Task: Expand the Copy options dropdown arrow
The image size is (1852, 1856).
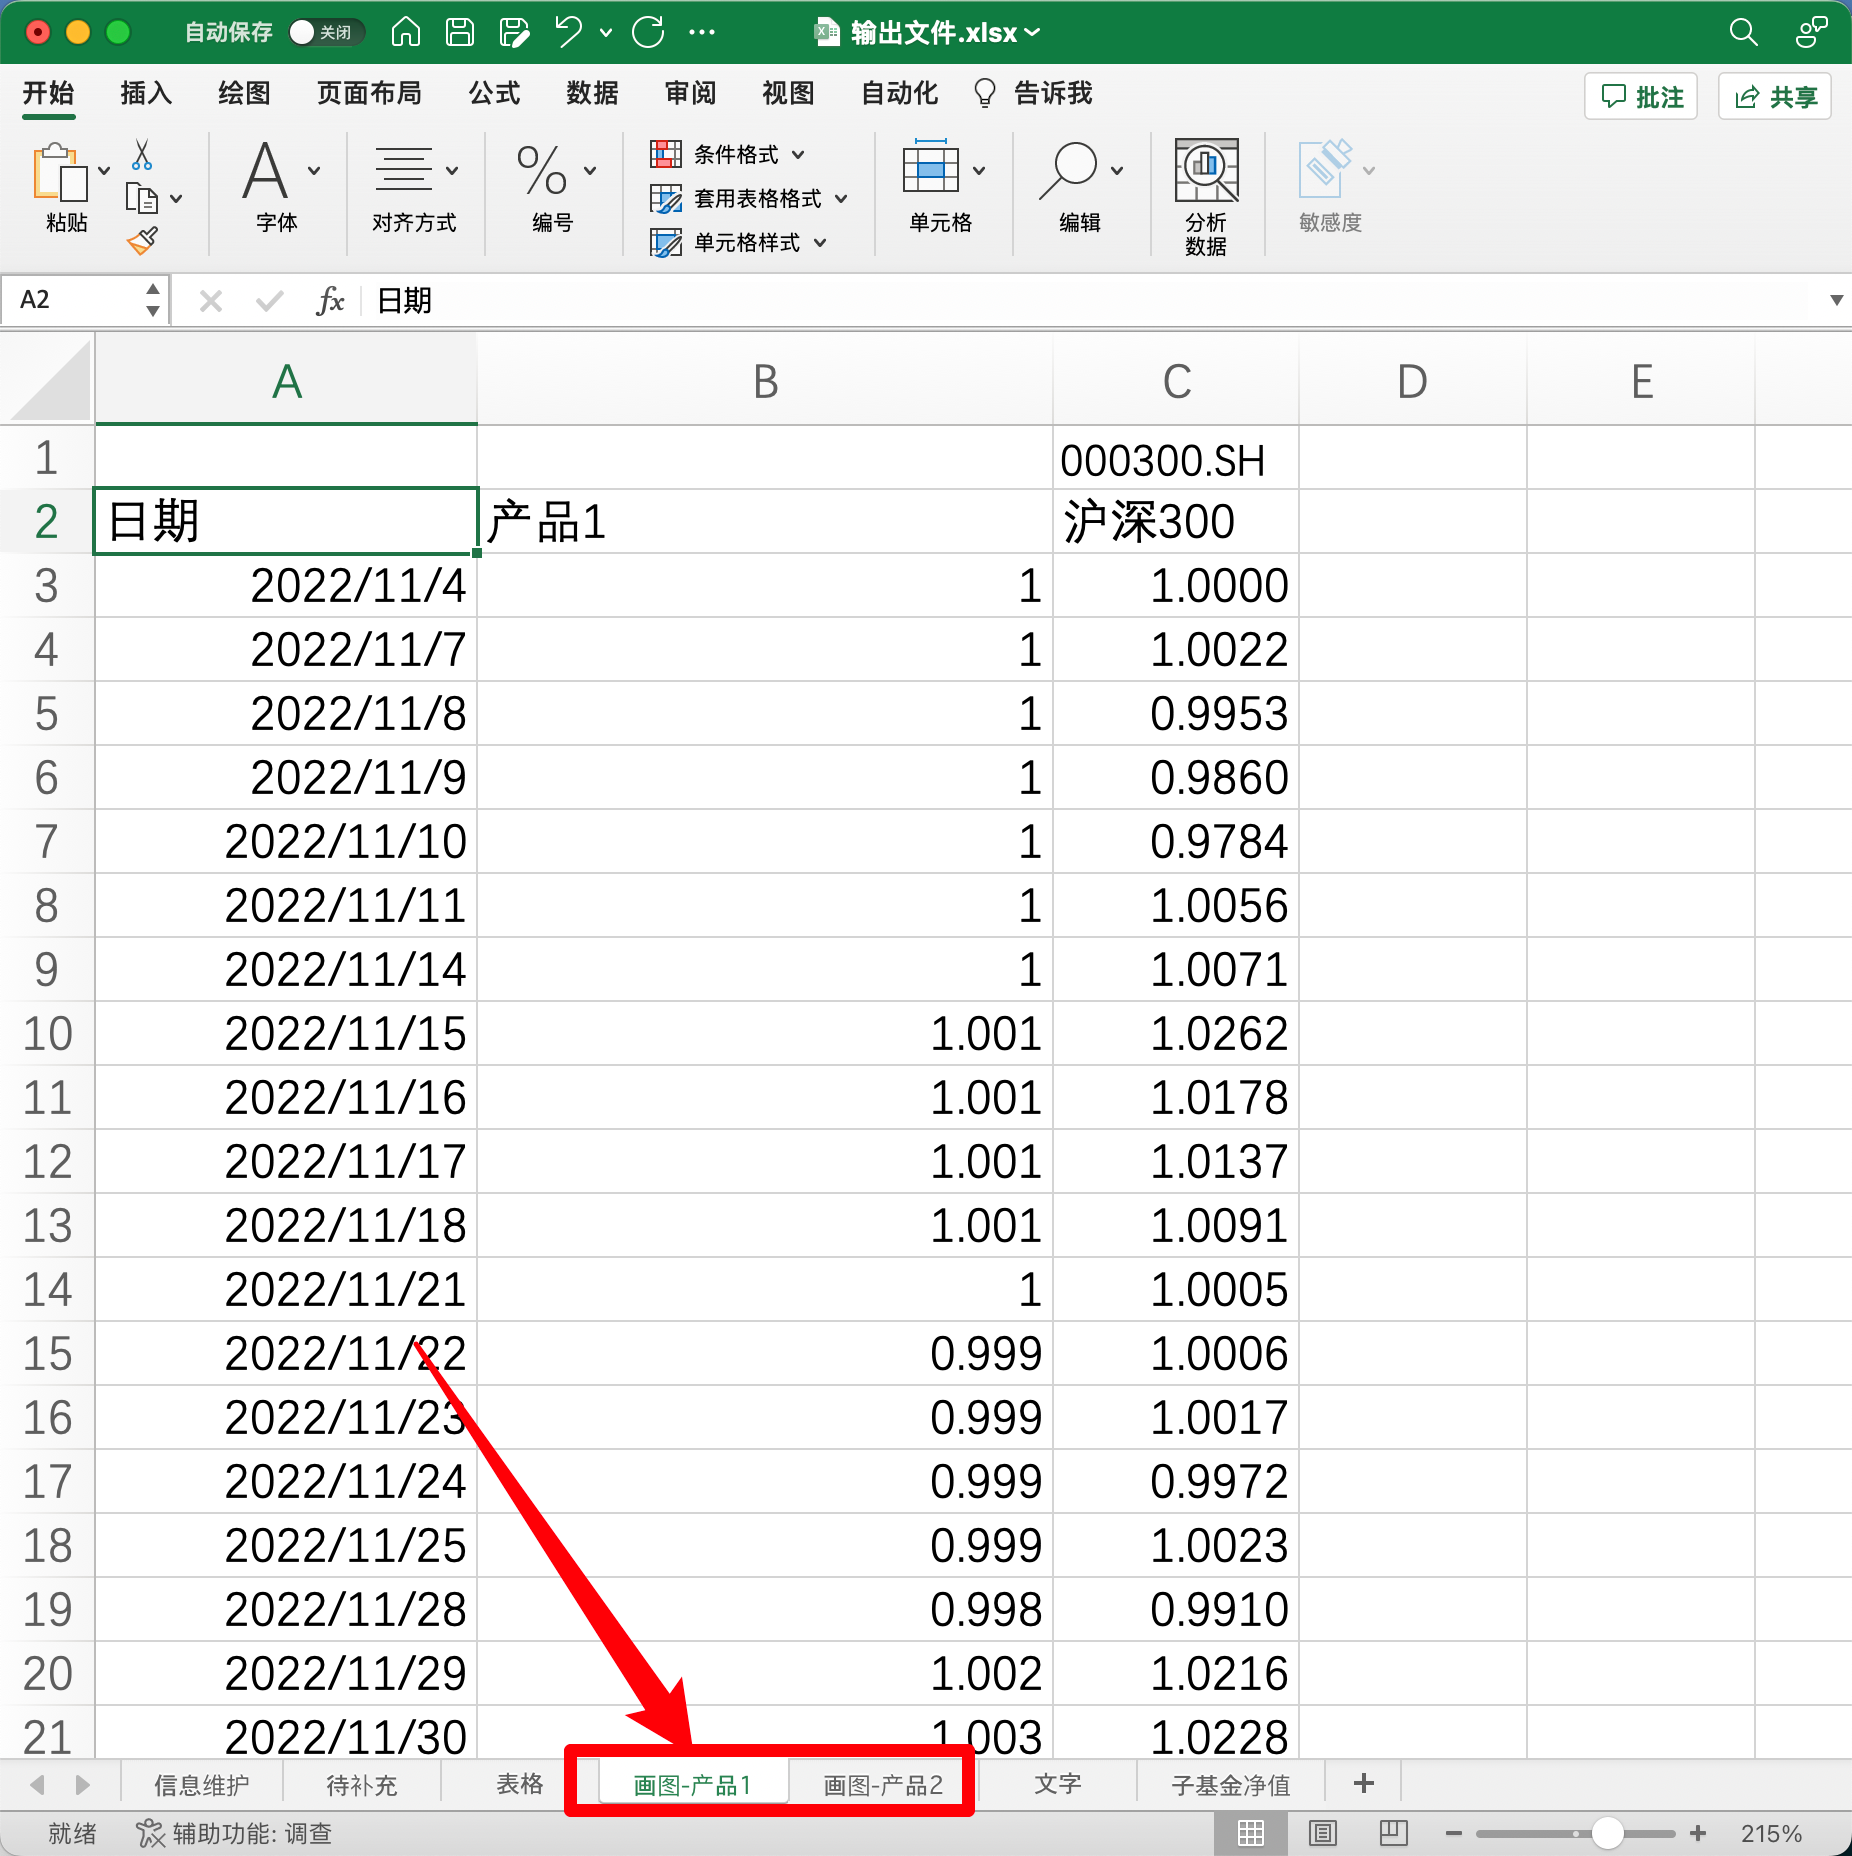Action: tap(177, 199)
